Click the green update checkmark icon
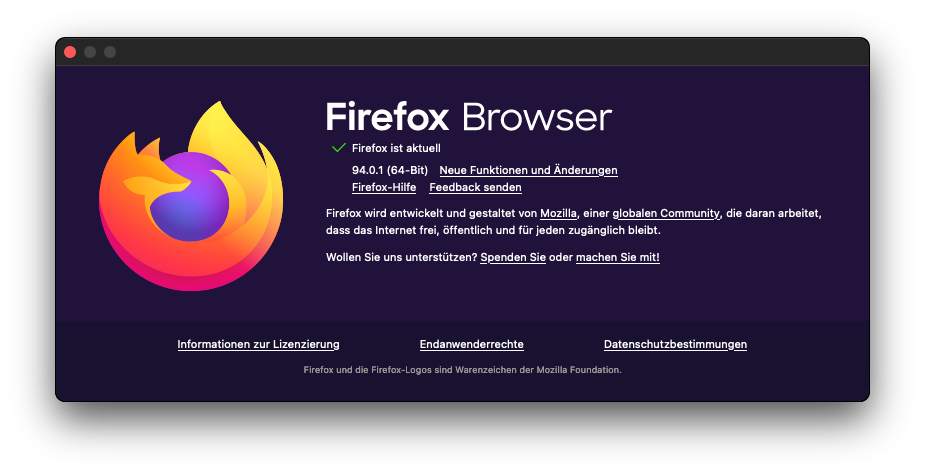The image size is (925, 475). tap(338, 148)
